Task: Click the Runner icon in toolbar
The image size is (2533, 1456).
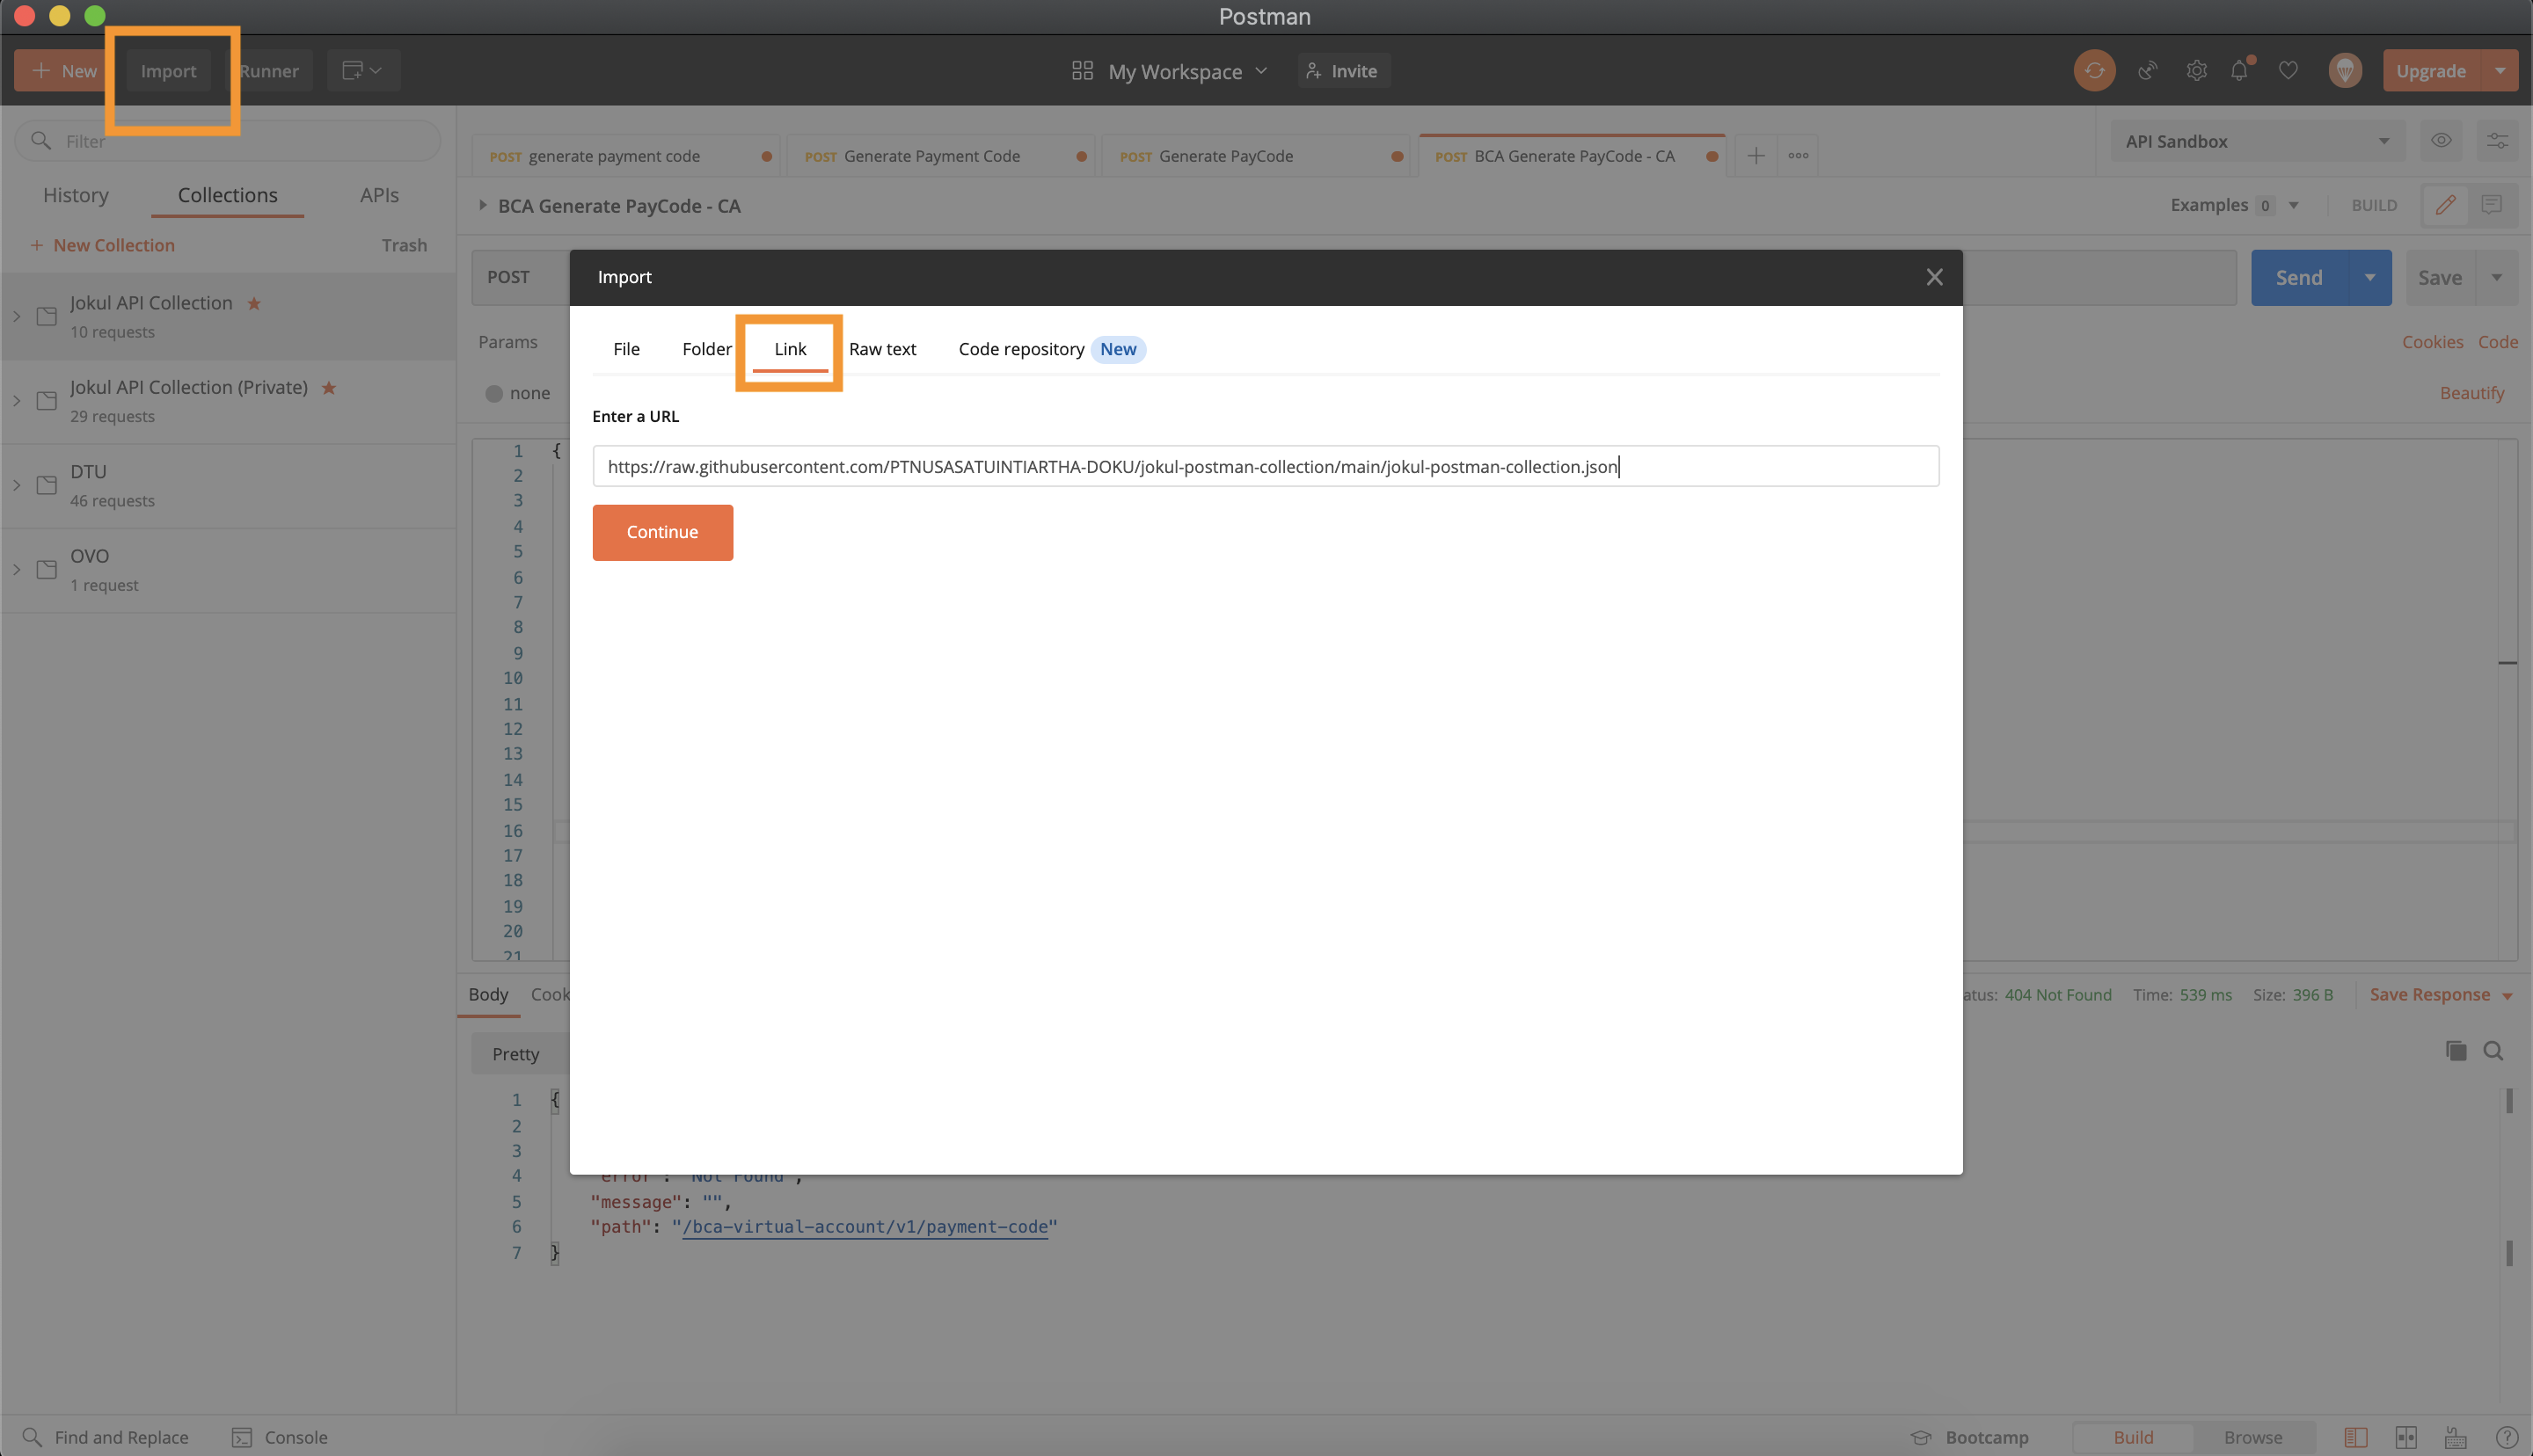Action: (x=270, y=71)
